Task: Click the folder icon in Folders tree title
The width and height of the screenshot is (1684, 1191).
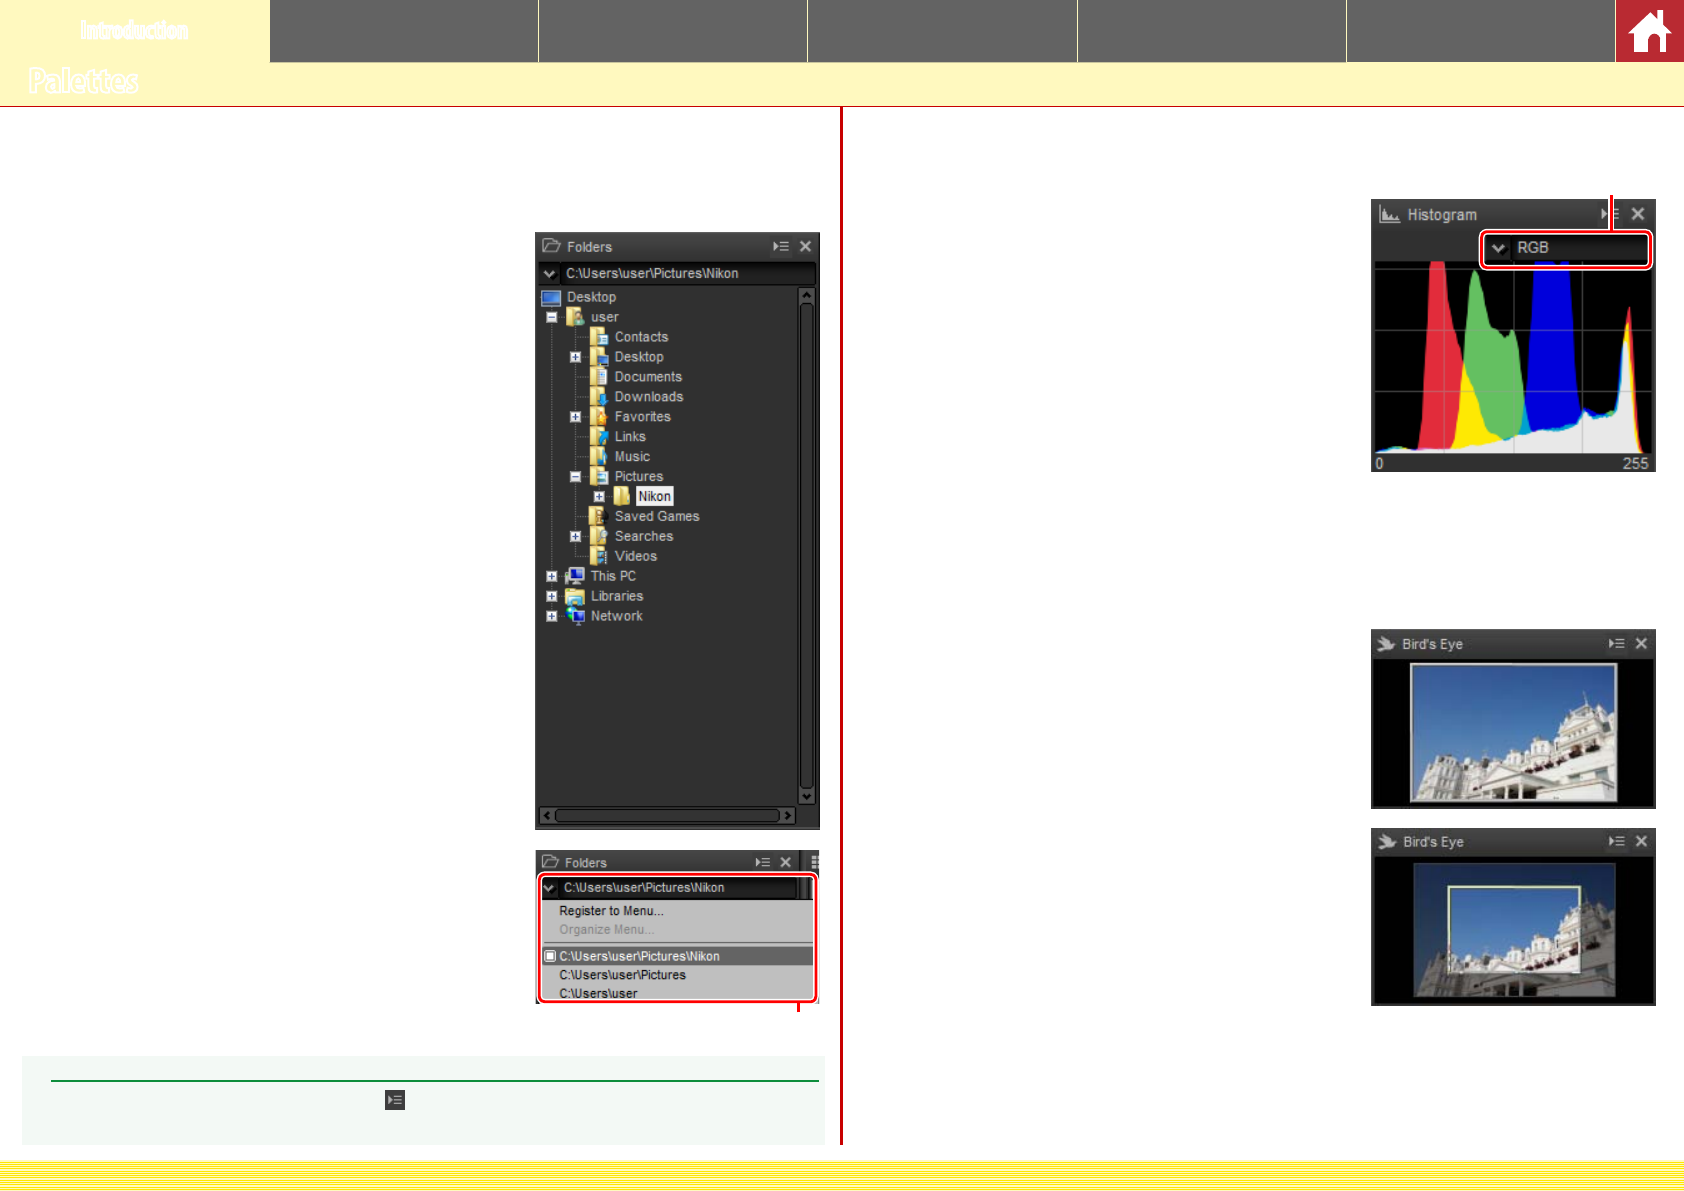Action: coord(552,246)
